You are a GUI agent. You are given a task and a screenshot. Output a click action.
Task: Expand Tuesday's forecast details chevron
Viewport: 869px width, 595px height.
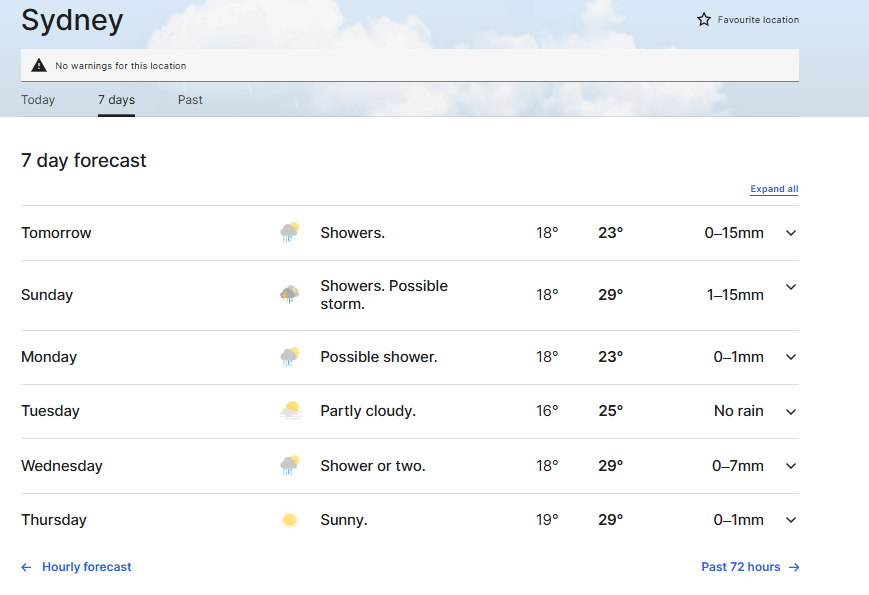pyautogui.click(x=791, y=411)
